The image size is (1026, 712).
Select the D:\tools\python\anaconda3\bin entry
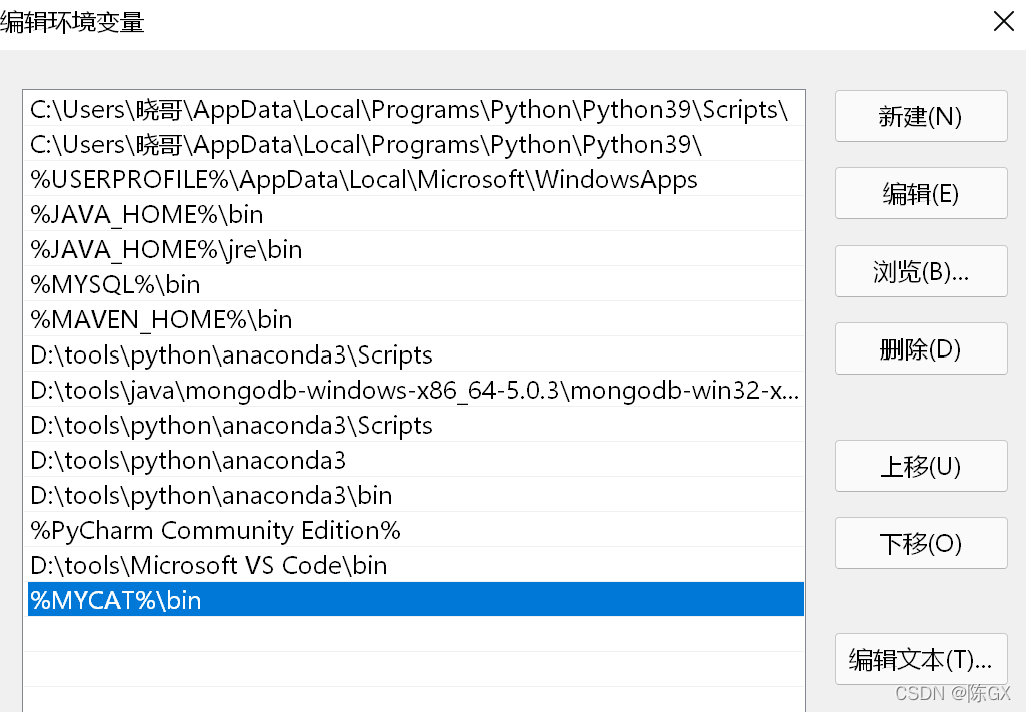pyautogui.click(x=416, y=495)
